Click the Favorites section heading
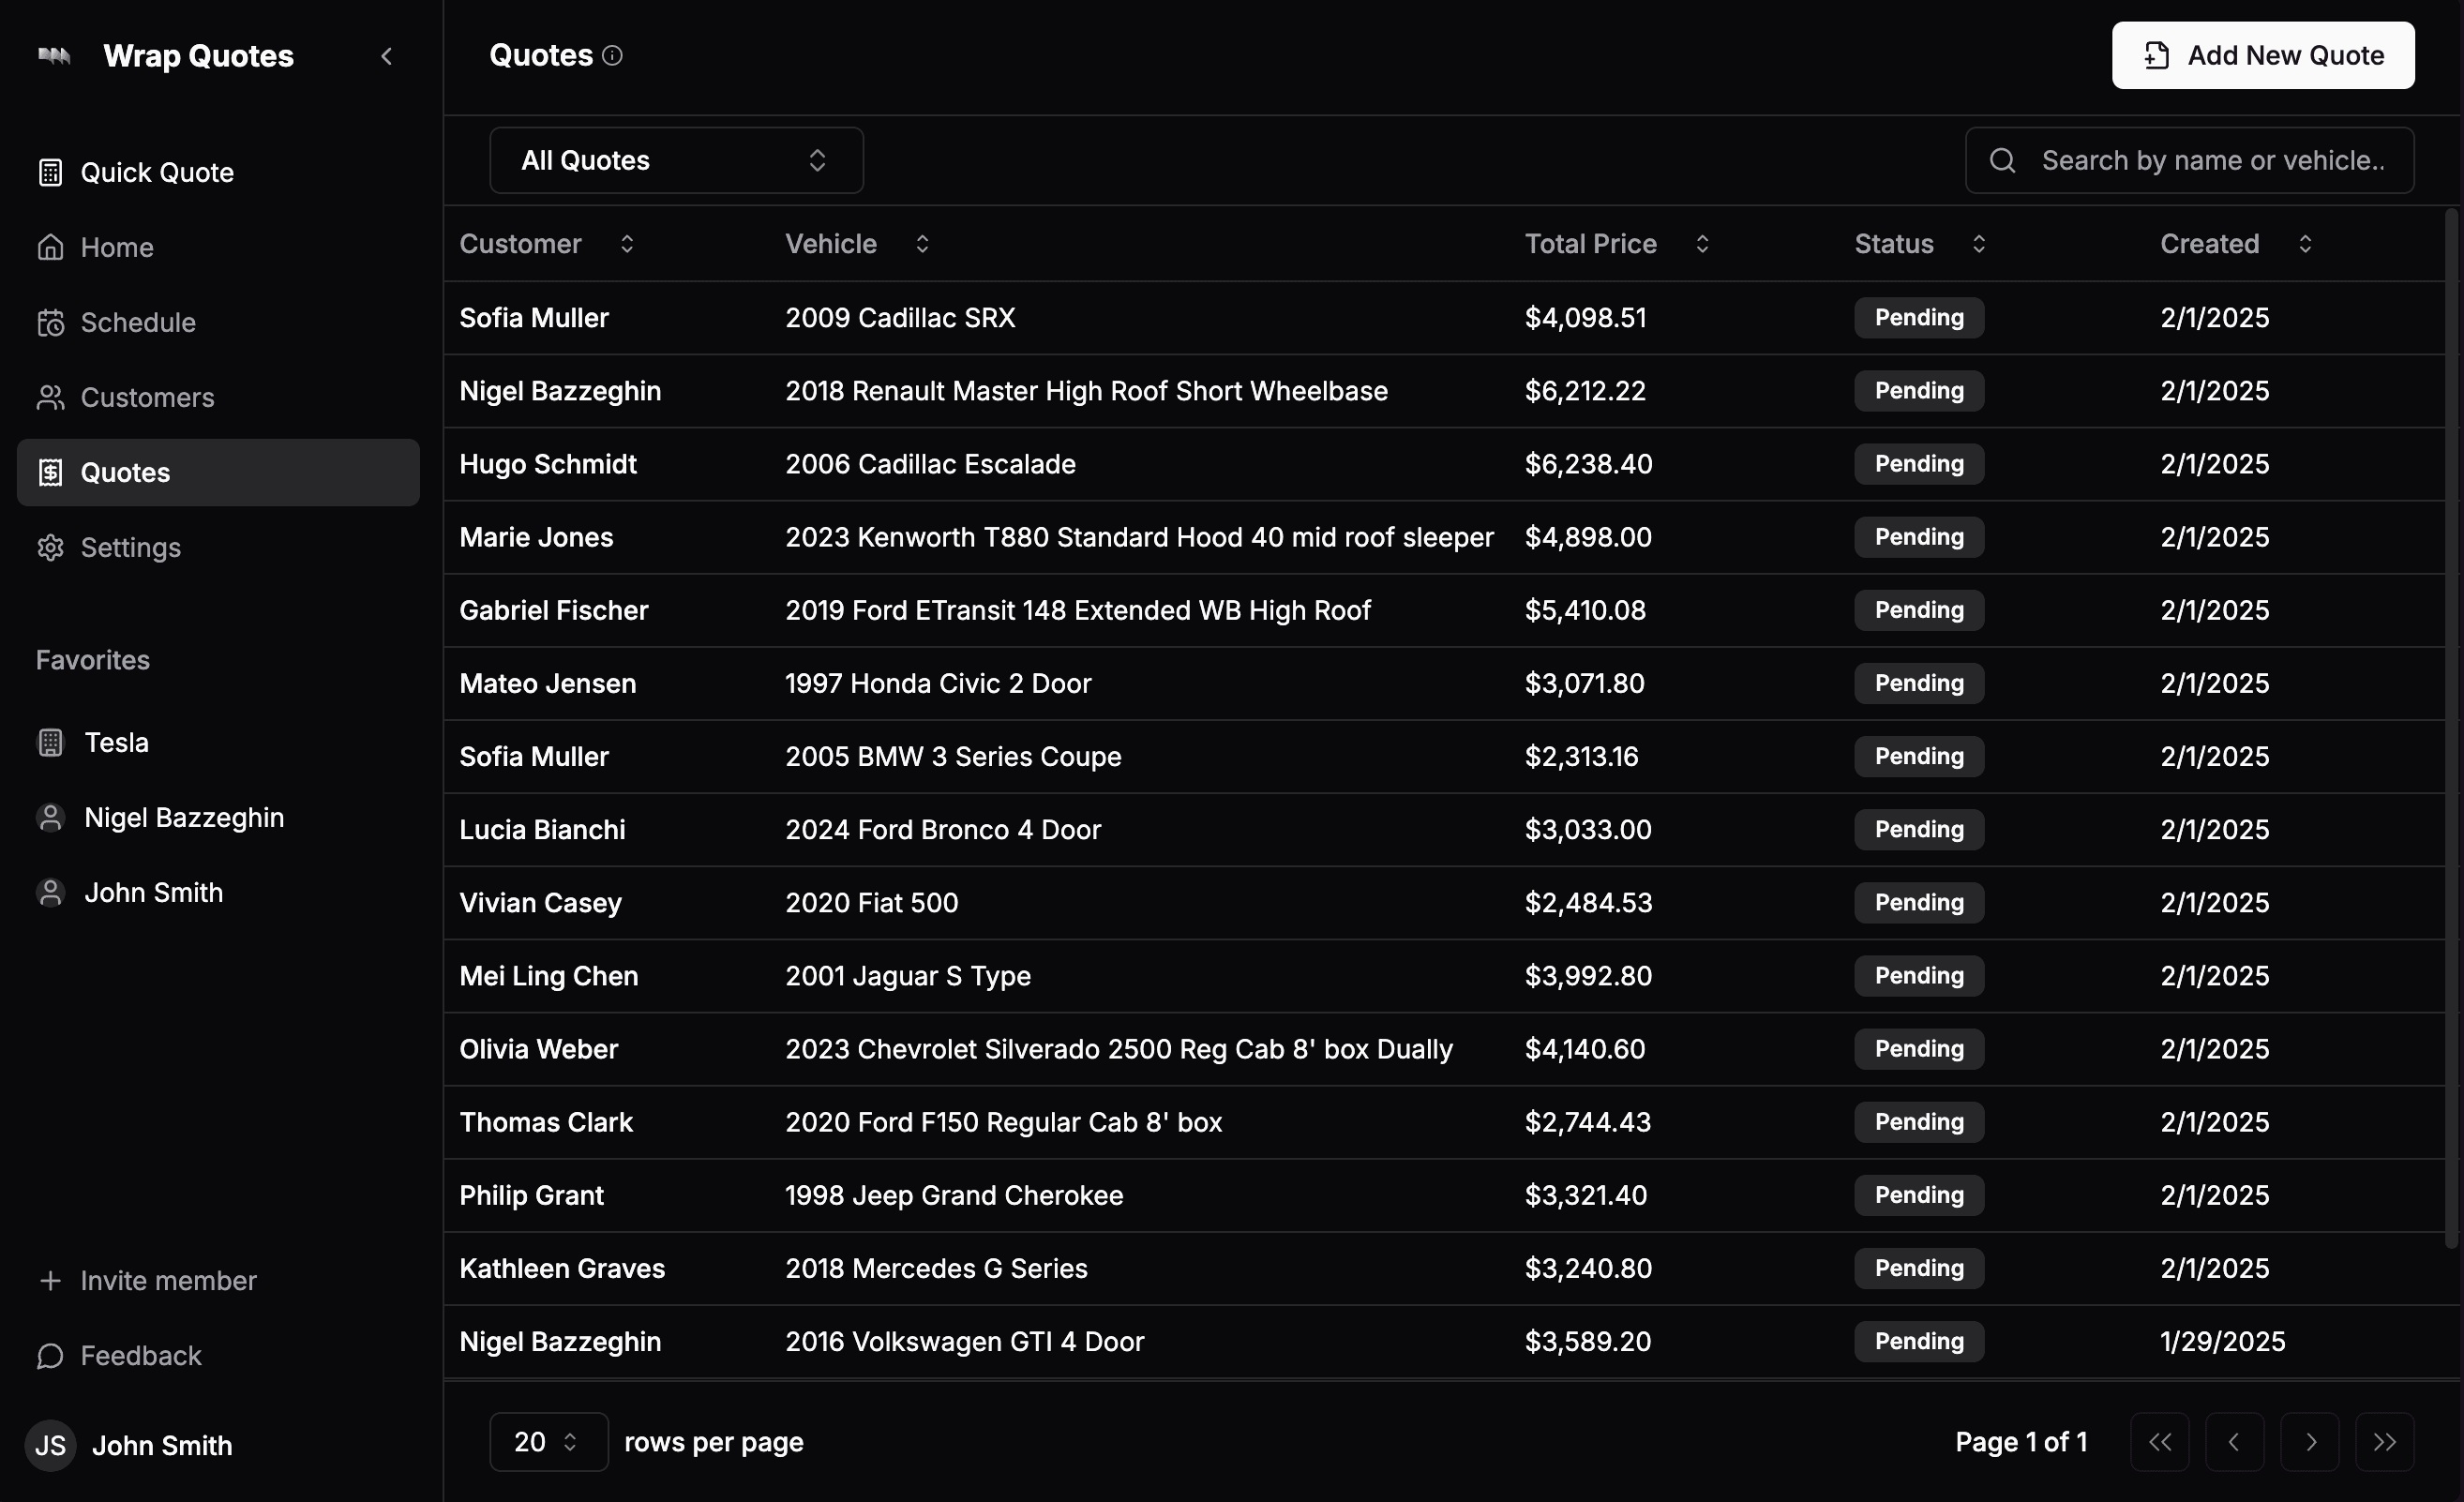Viewport: 2464px width, 1502px height. [x=93, y=660]
